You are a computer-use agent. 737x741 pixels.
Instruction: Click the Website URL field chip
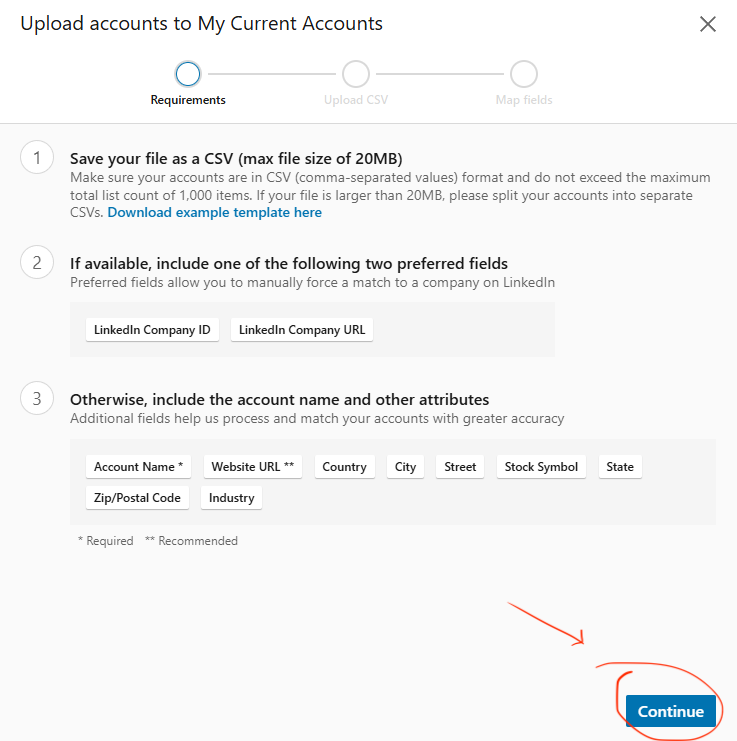tap(253, 467)
